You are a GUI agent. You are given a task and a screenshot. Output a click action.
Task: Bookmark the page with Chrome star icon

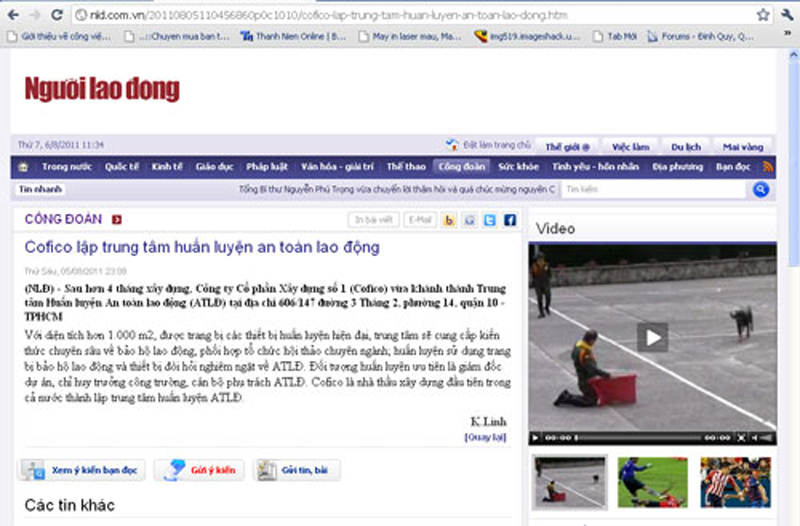(763, 15)
